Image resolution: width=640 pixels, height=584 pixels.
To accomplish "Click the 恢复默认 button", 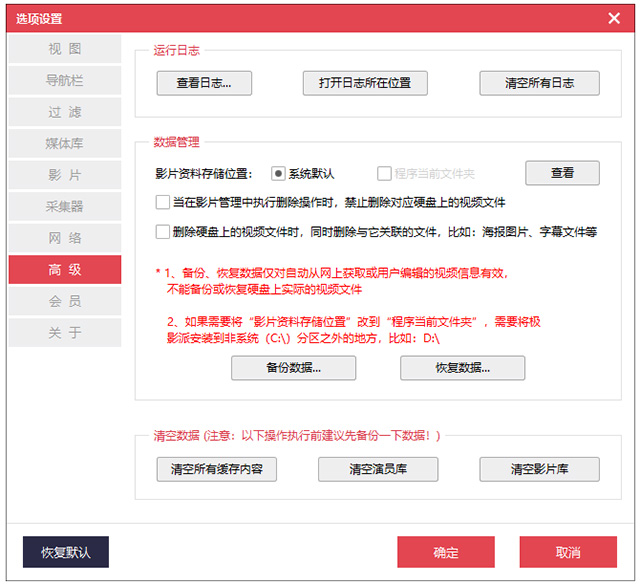I will point(66,552).
